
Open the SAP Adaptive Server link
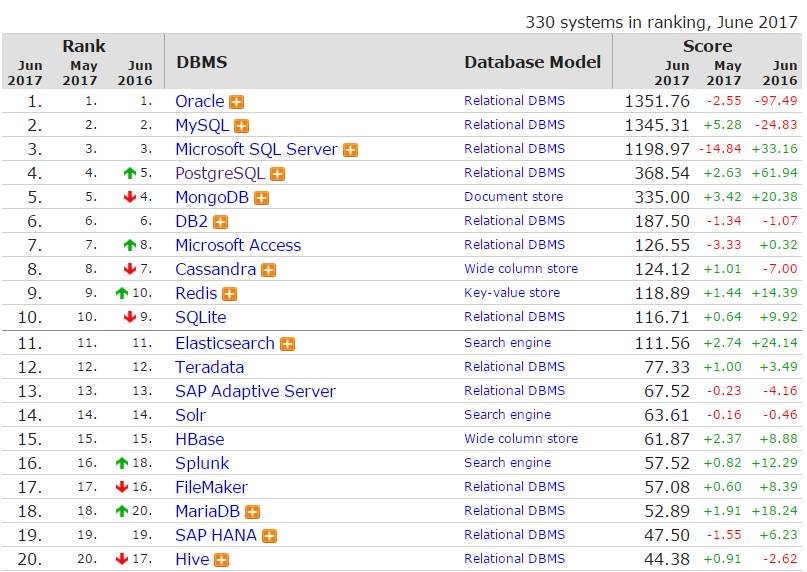255,391
